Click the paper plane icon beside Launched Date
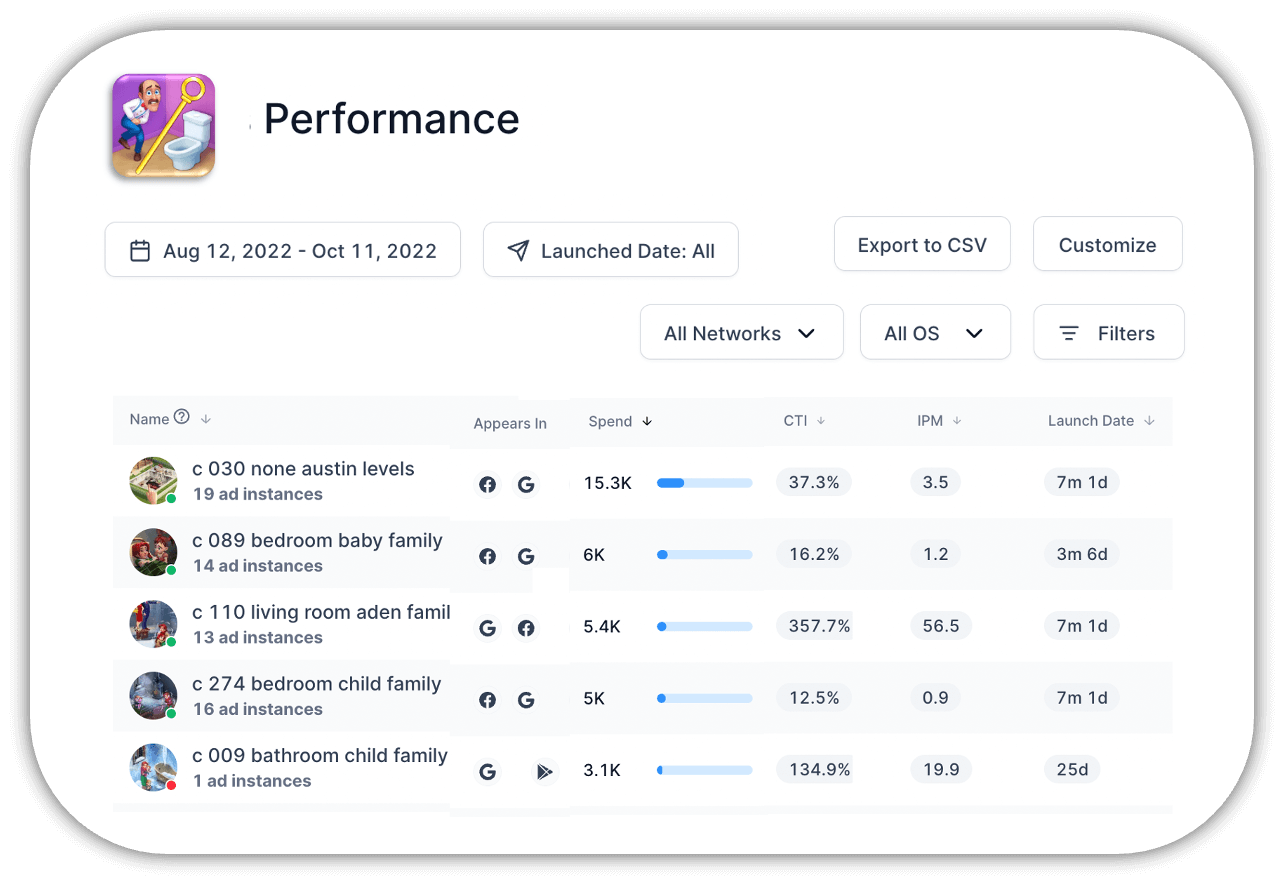The width and height of the screenshot is (1284, 884). click(517, 250)
